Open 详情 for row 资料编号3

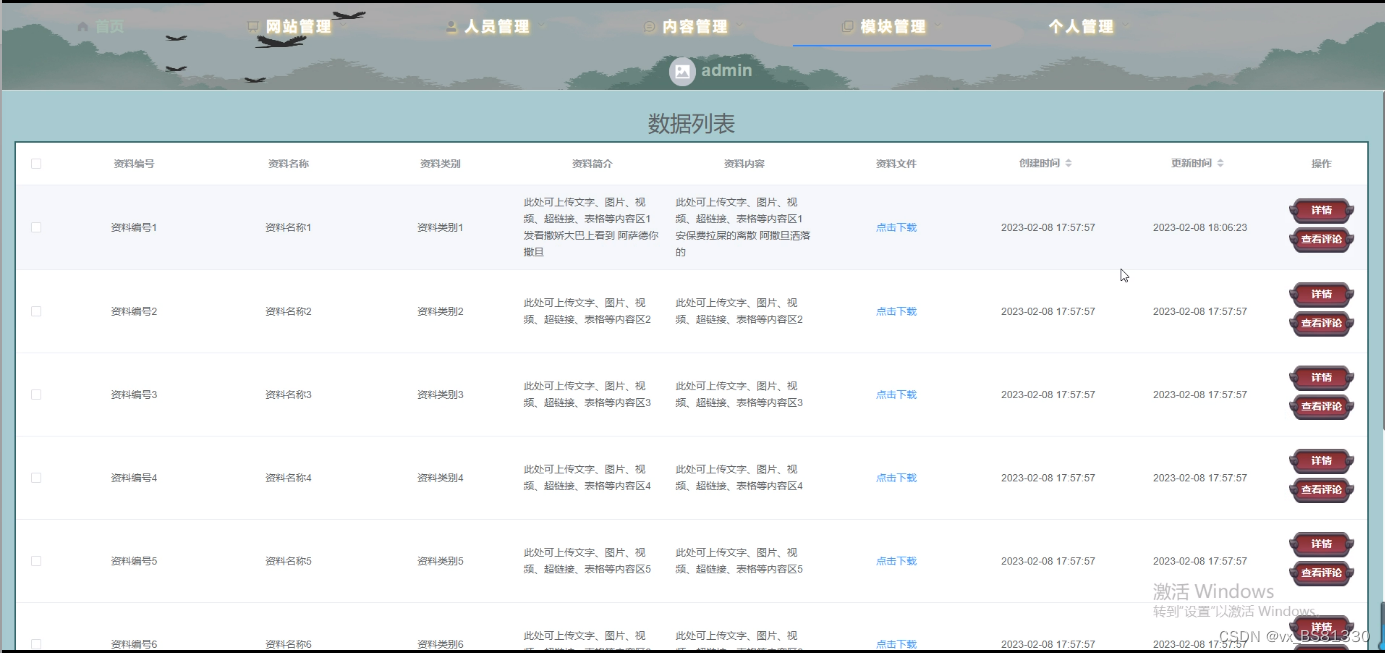1321,377
